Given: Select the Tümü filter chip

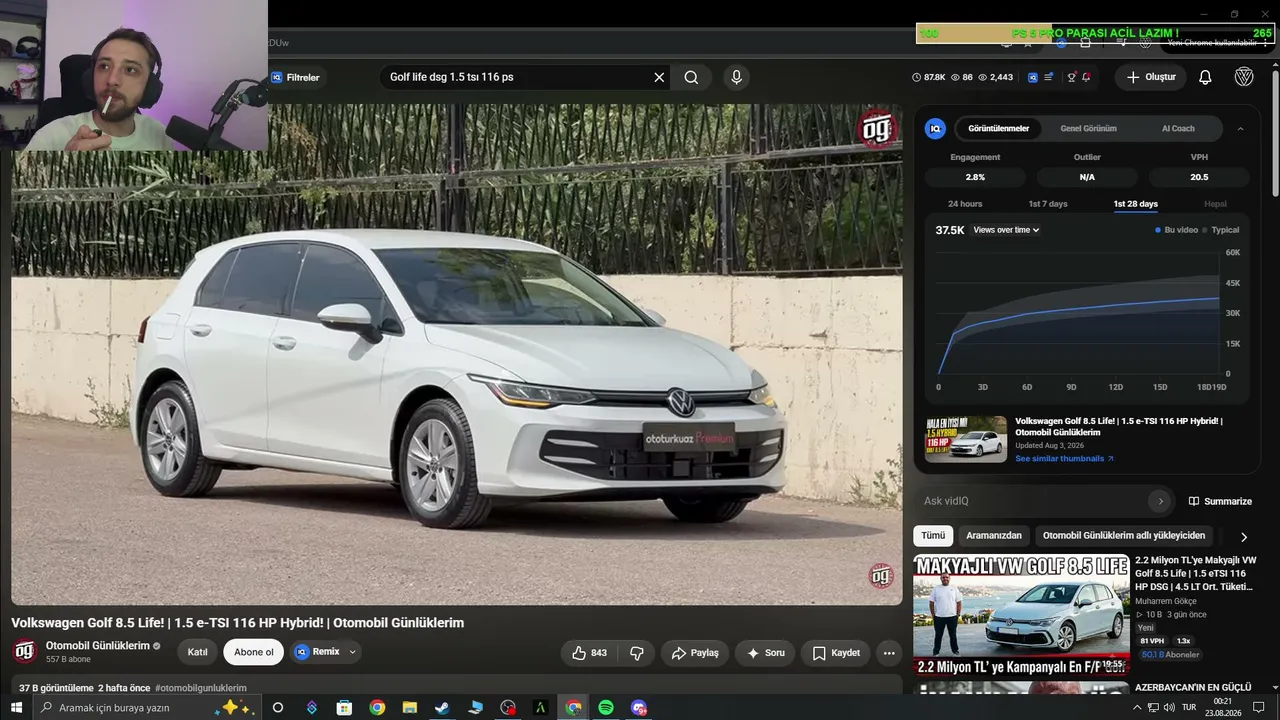Looking at the screenshot, I should 933,536.
